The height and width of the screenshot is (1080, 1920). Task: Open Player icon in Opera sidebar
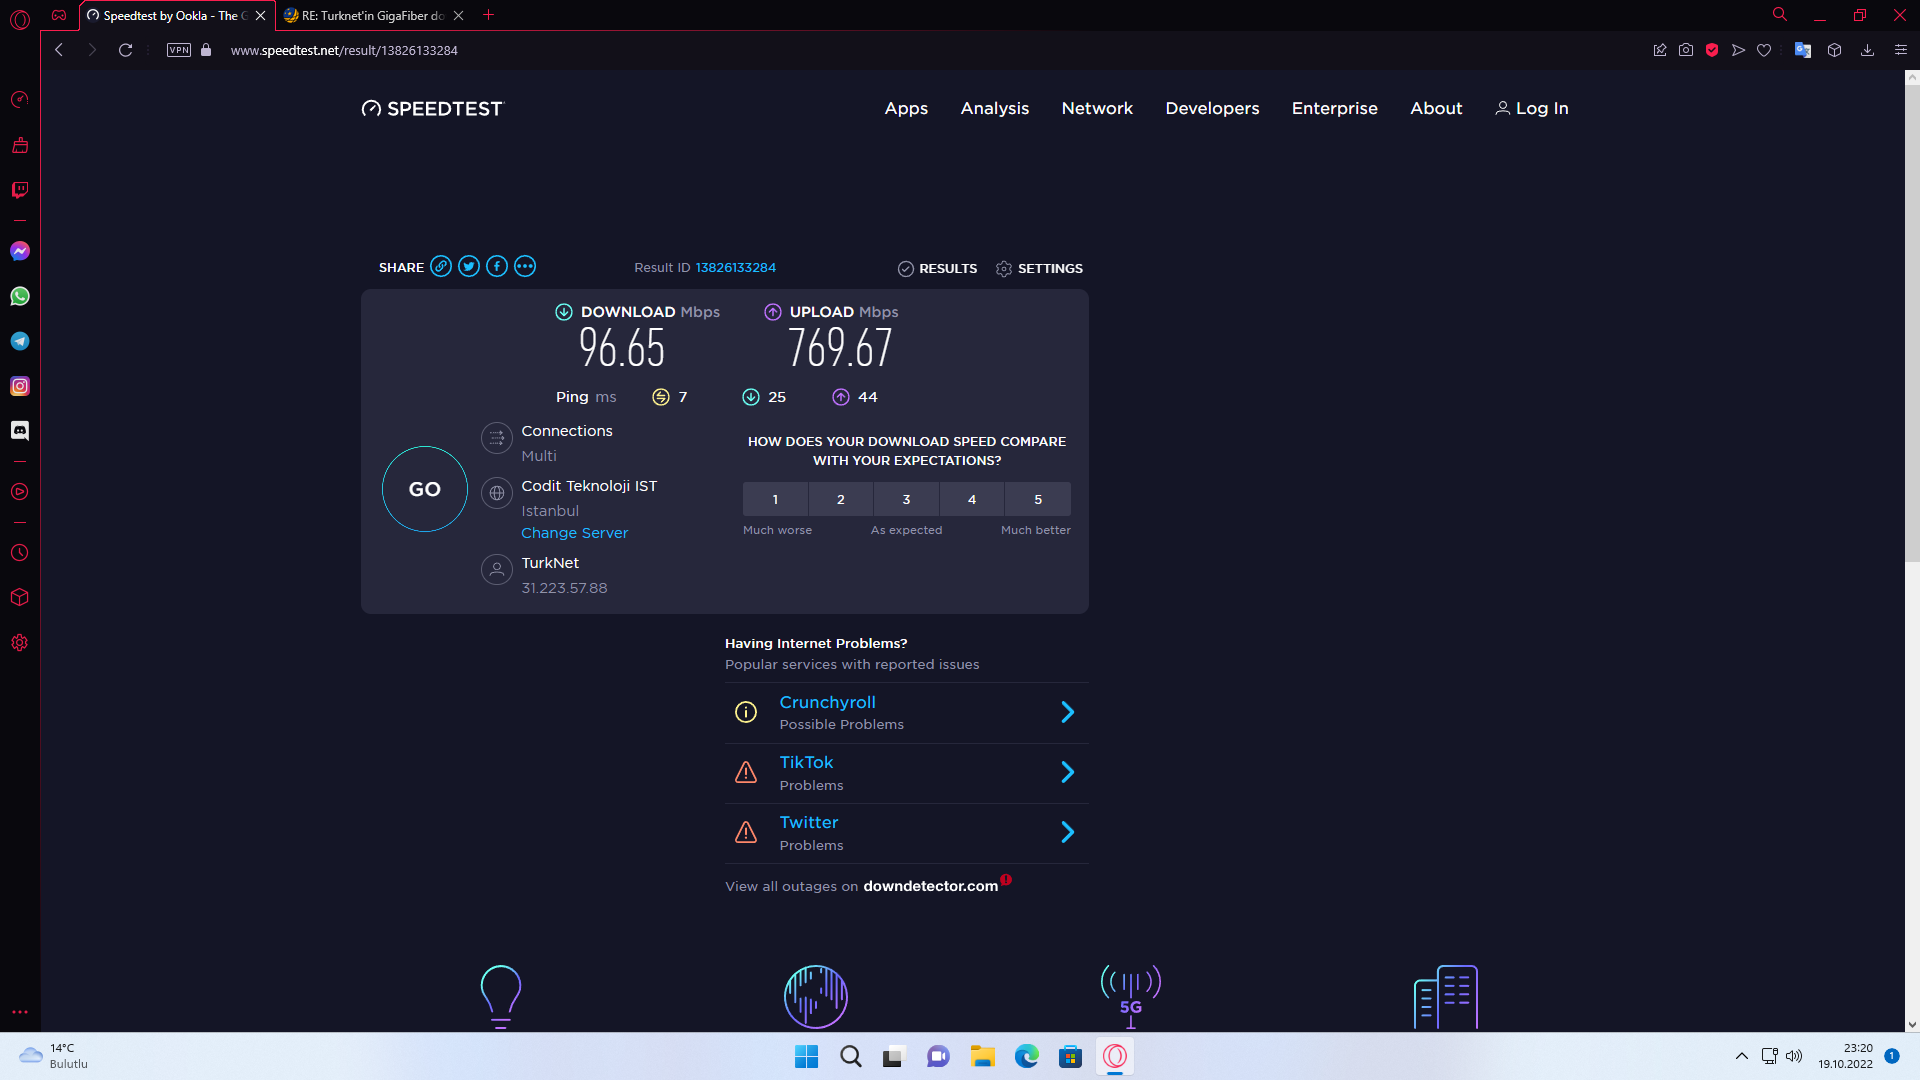pyautogui.click(x=20, y=492)
